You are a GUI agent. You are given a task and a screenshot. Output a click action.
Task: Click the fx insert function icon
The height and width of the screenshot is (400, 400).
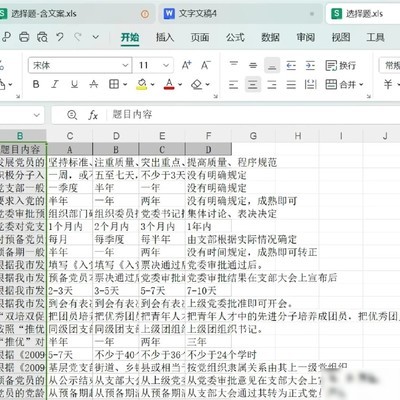coord(93,115)
